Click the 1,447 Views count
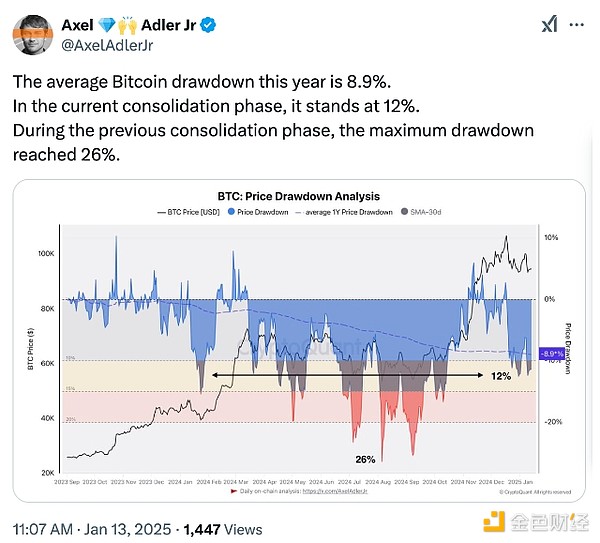 223,530
